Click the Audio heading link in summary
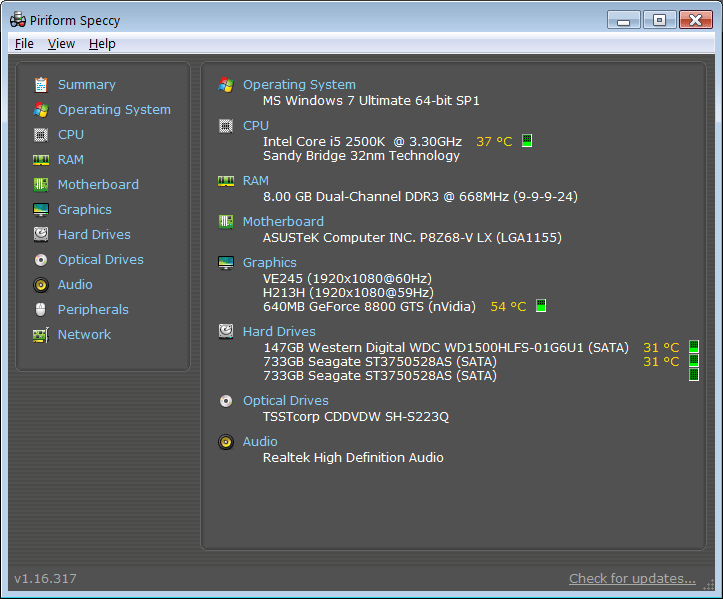The image size is (723, 599). point(260,442)
